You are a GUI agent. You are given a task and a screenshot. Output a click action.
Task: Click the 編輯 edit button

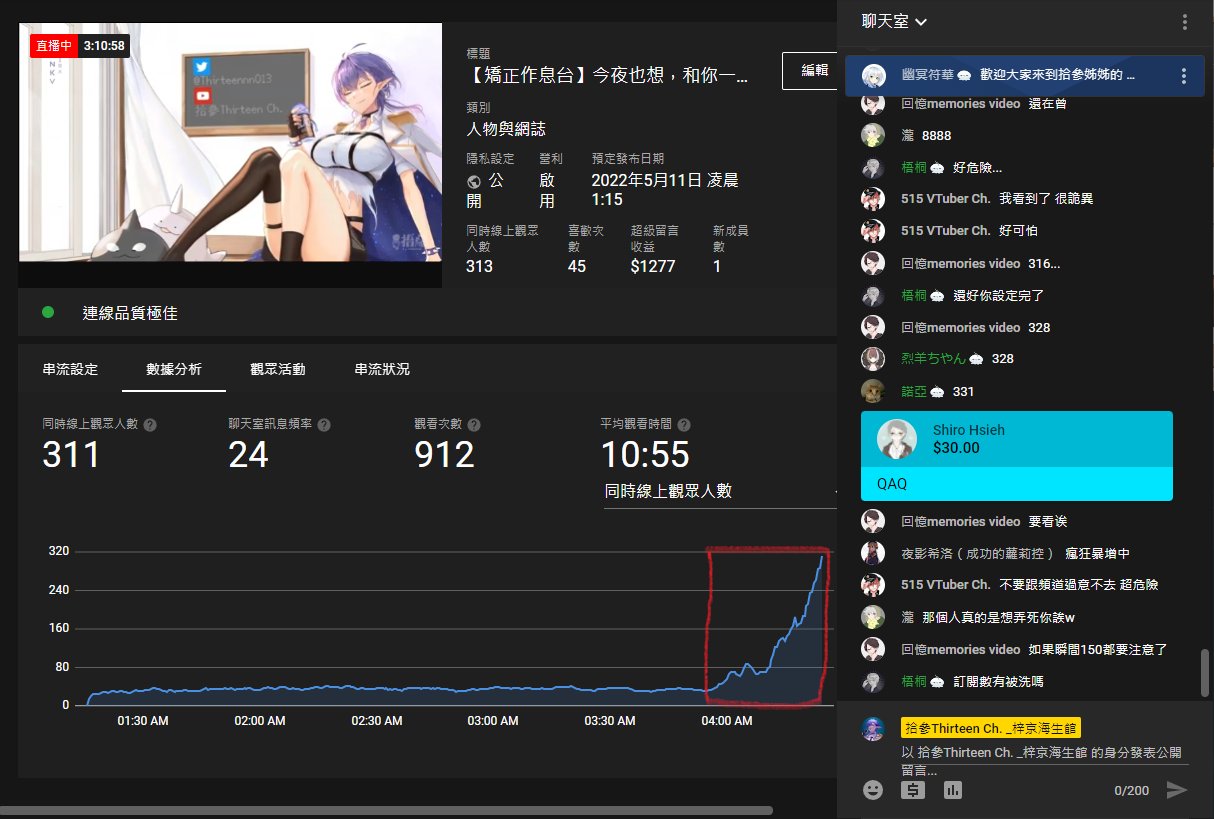[x=812, y=70]
